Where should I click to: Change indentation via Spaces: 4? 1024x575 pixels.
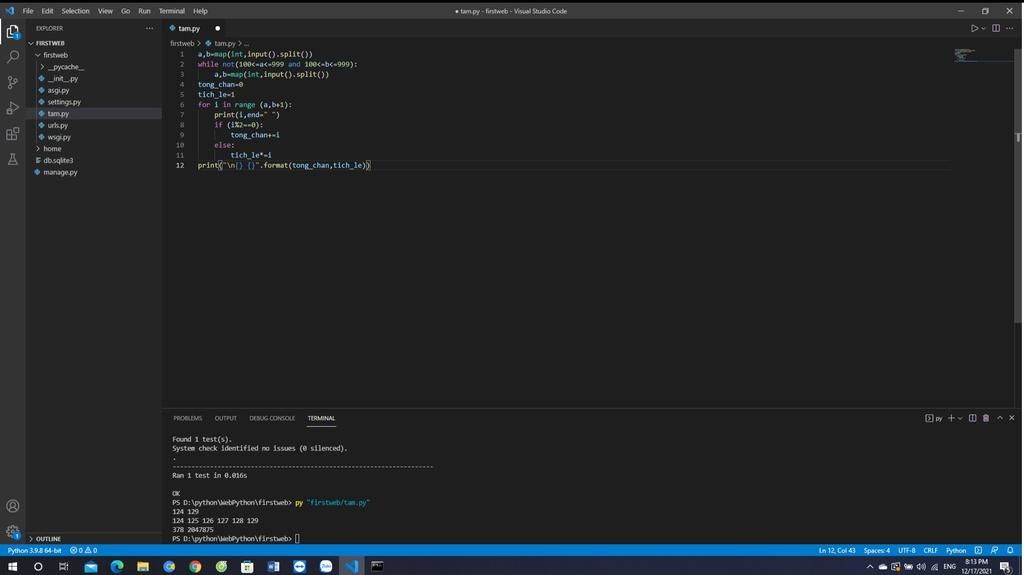876,550
